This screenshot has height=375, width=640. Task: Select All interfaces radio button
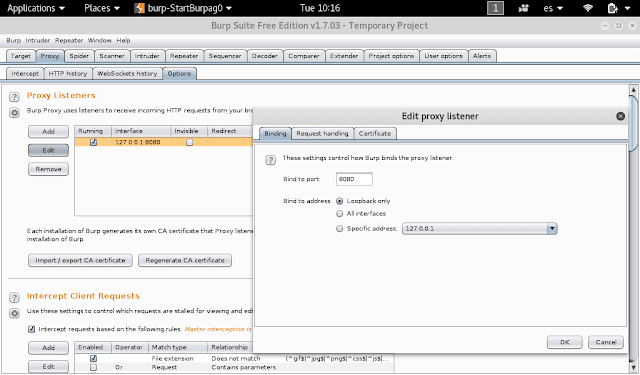(x=339, y=213)
